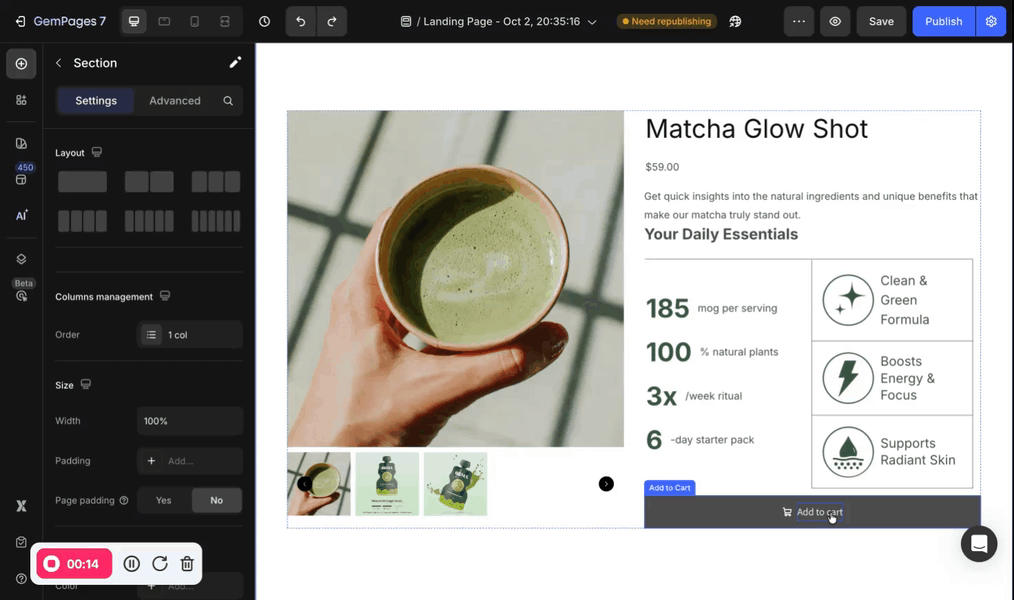Viewport: 1014px width, 600px height.
Task: Click the Save button
Action: [881, 21]
